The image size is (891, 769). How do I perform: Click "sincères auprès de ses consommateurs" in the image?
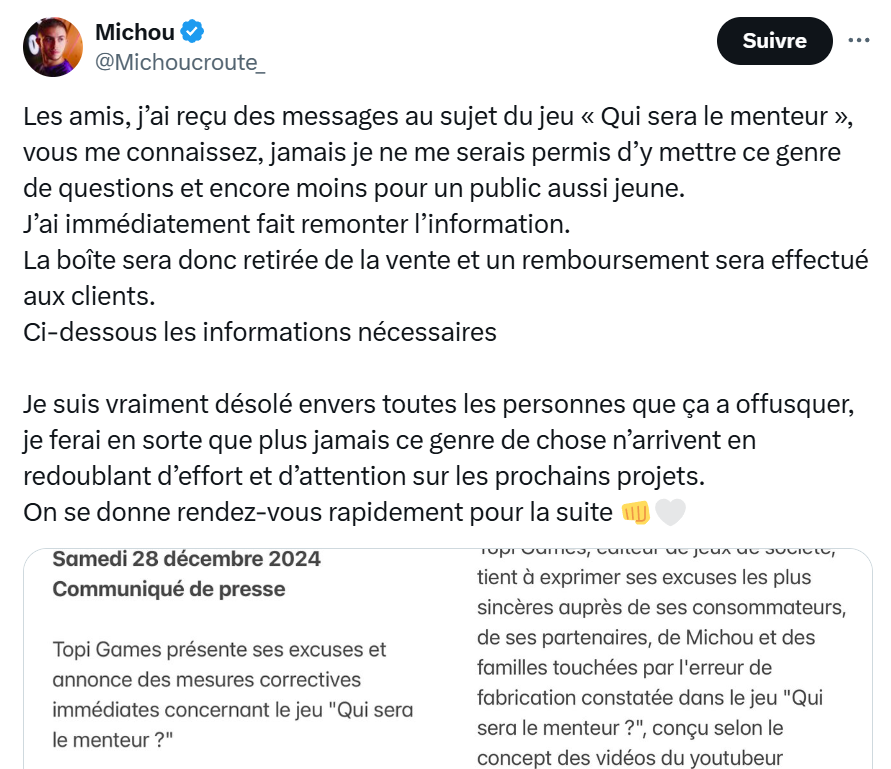tap(661, 607)
